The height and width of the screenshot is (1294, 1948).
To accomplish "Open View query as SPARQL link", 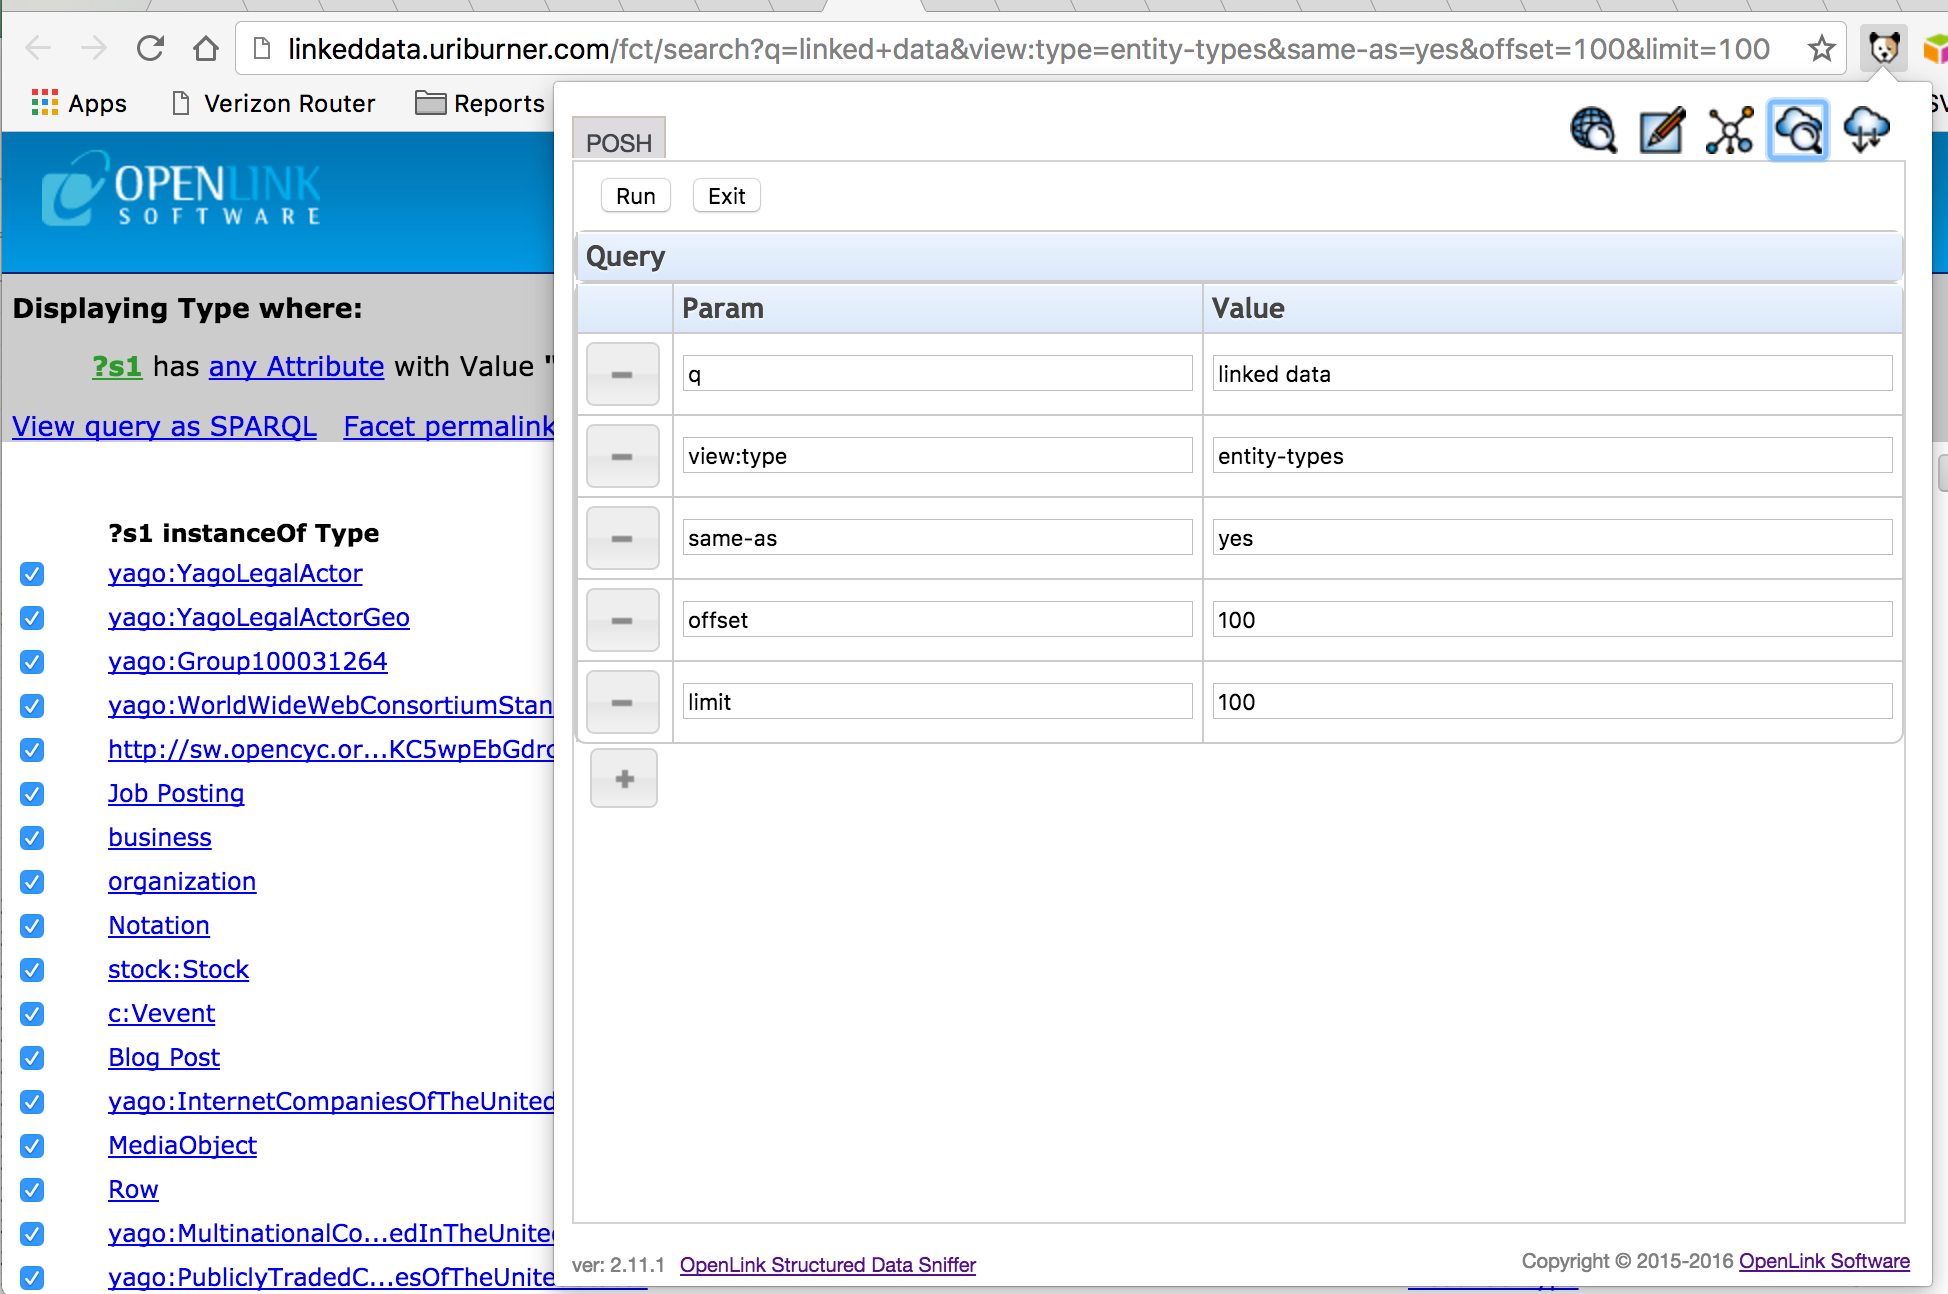I will point(163,426).
